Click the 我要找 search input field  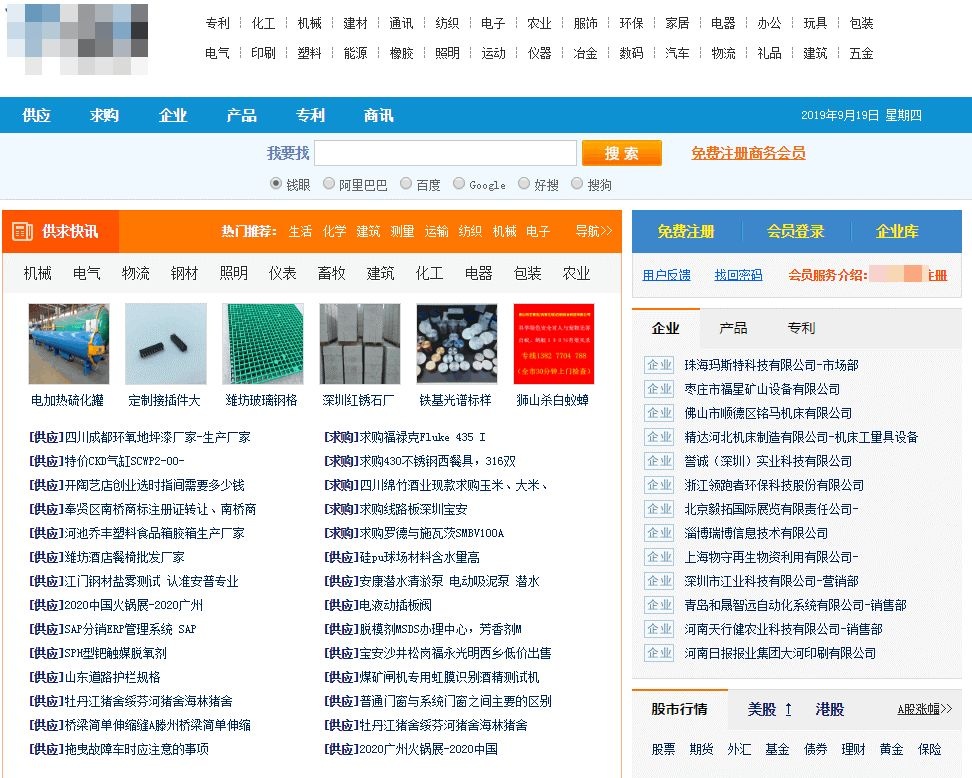445,153
